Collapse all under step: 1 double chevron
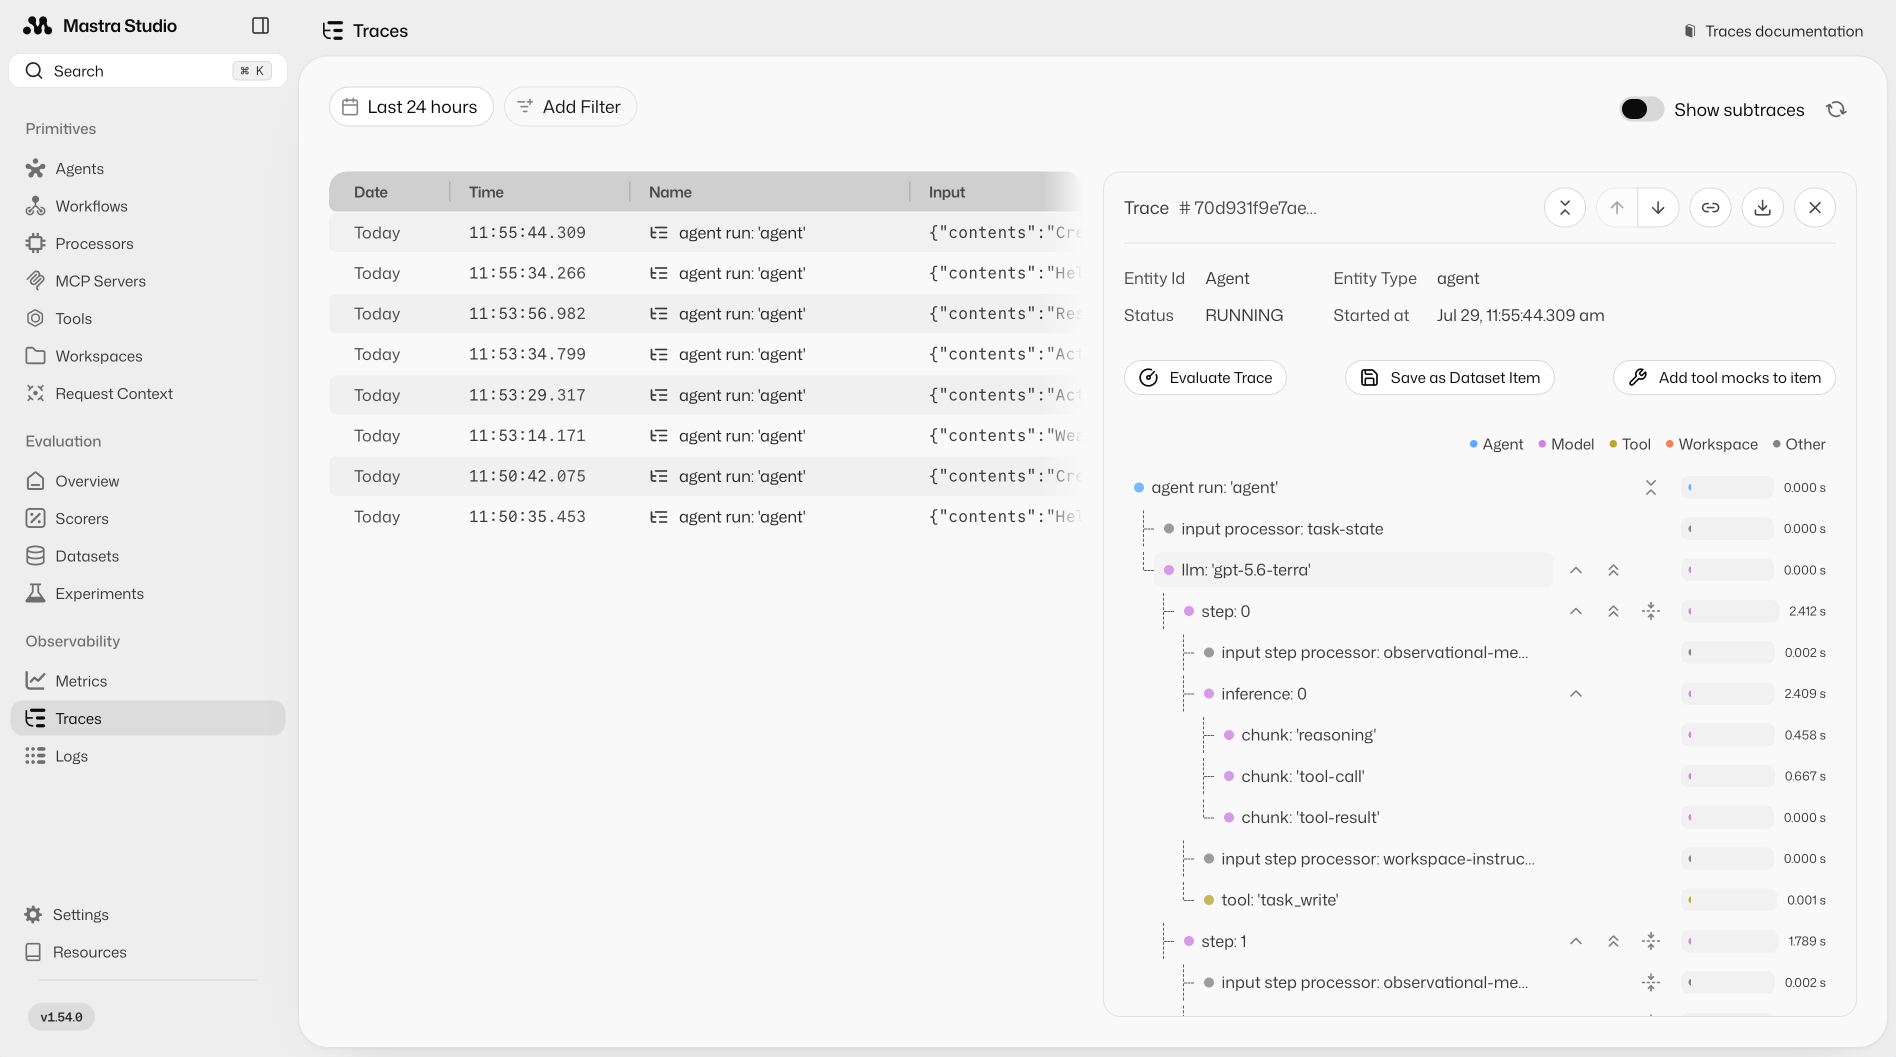This screenshot has height=1057, width=1896. click(1613, 941)
